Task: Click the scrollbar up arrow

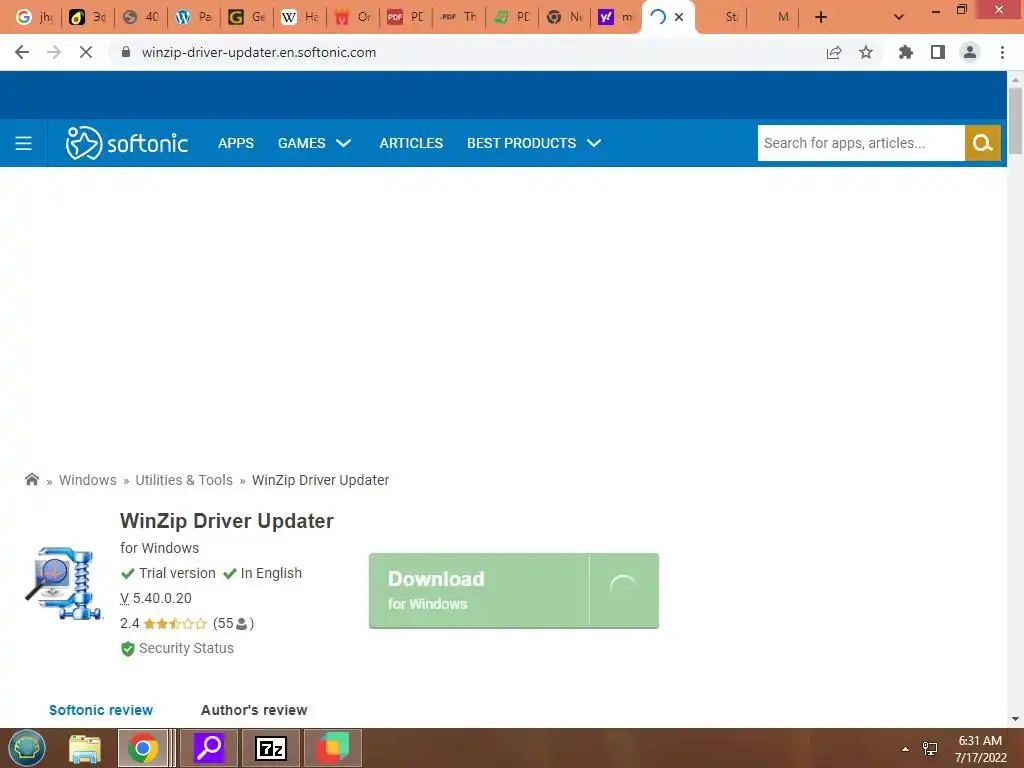Action: (1015, 79)
